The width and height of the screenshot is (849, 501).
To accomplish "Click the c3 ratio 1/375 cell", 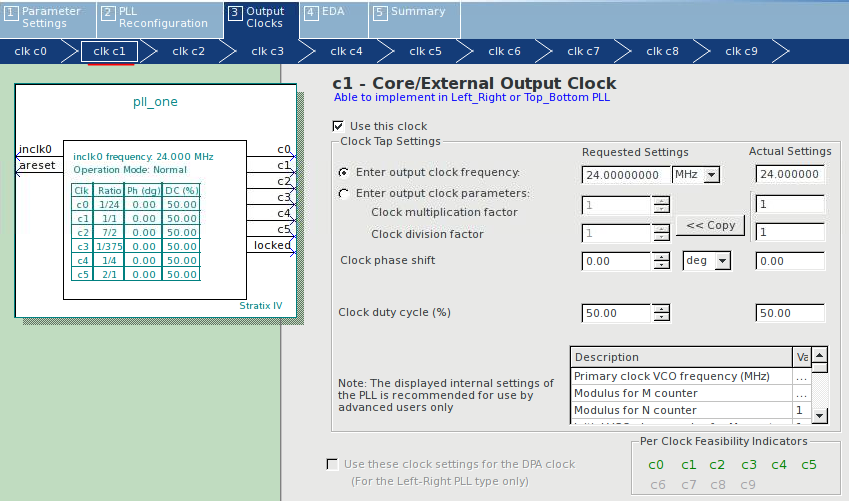I will coord(109,246).
